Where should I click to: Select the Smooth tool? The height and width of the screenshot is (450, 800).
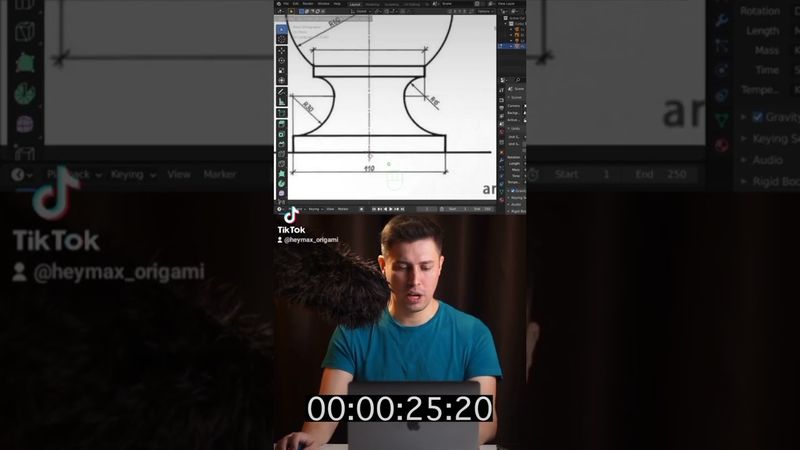(282, 193)
